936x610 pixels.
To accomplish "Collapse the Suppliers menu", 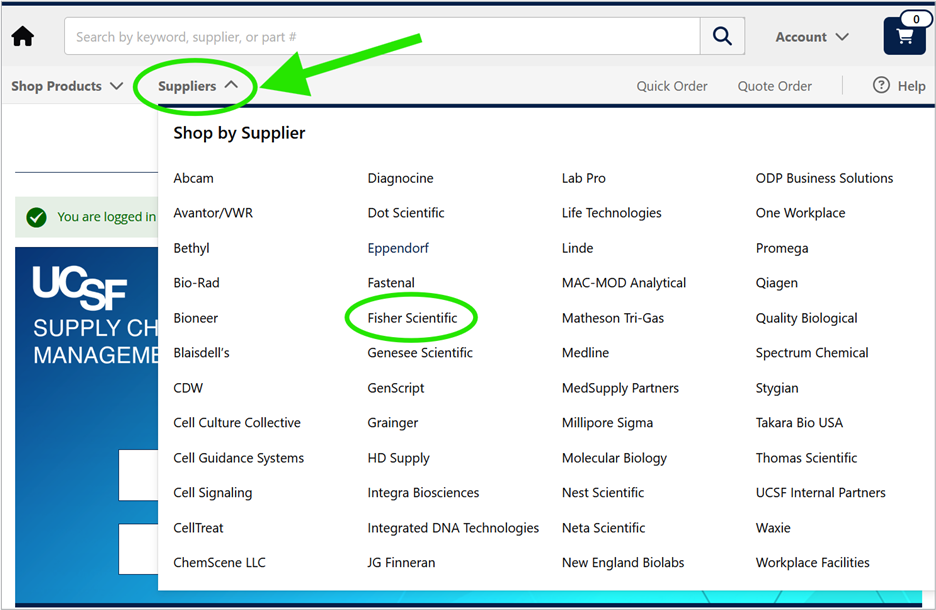I will pos(198,86).
